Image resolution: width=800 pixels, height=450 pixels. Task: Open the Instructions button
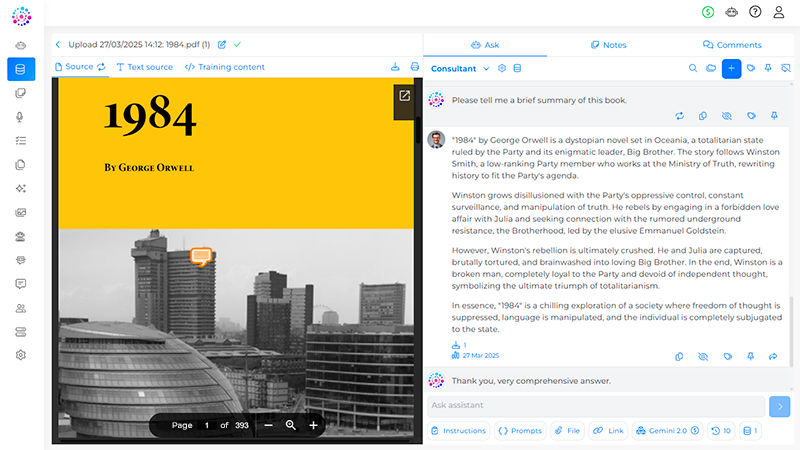click(x=458, y=431)
